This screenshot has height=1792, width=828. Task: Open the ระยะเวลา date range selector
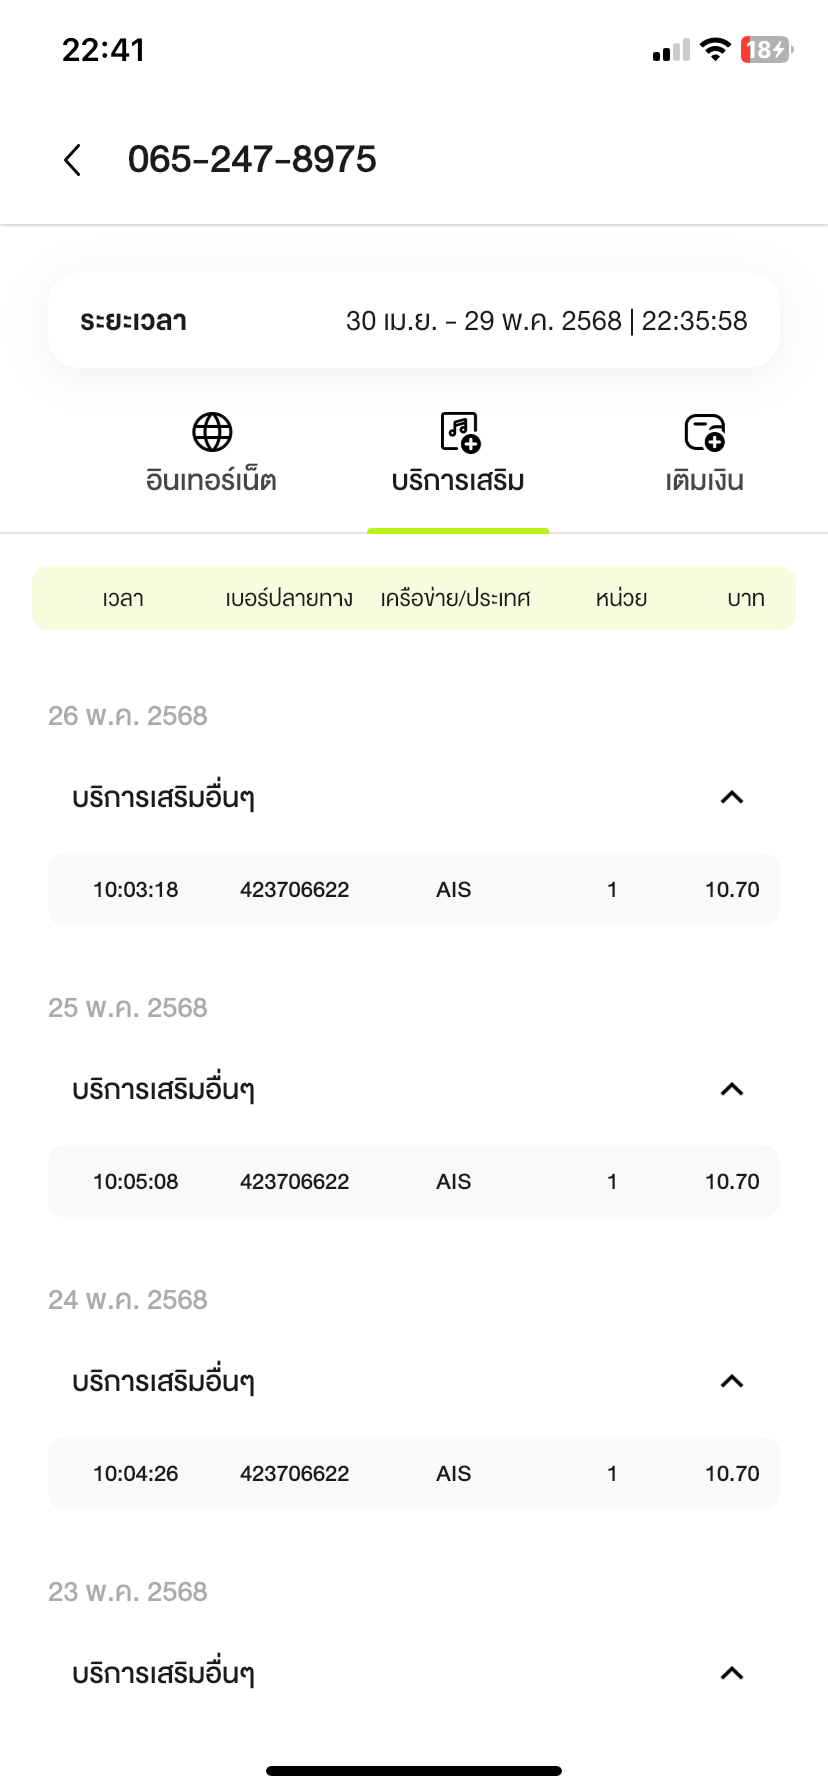[414, 320]
